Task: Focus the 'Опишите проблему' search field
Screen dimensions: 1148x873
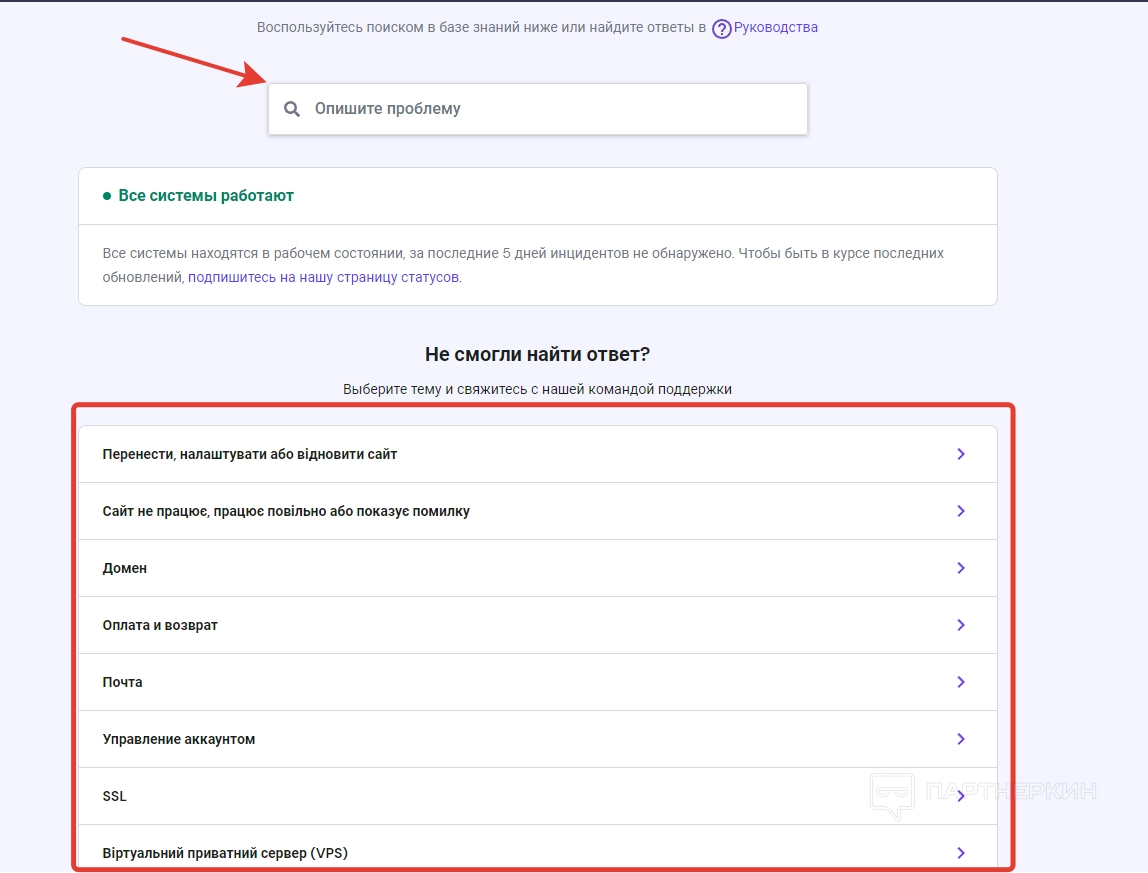Action: tap(550, 109)
